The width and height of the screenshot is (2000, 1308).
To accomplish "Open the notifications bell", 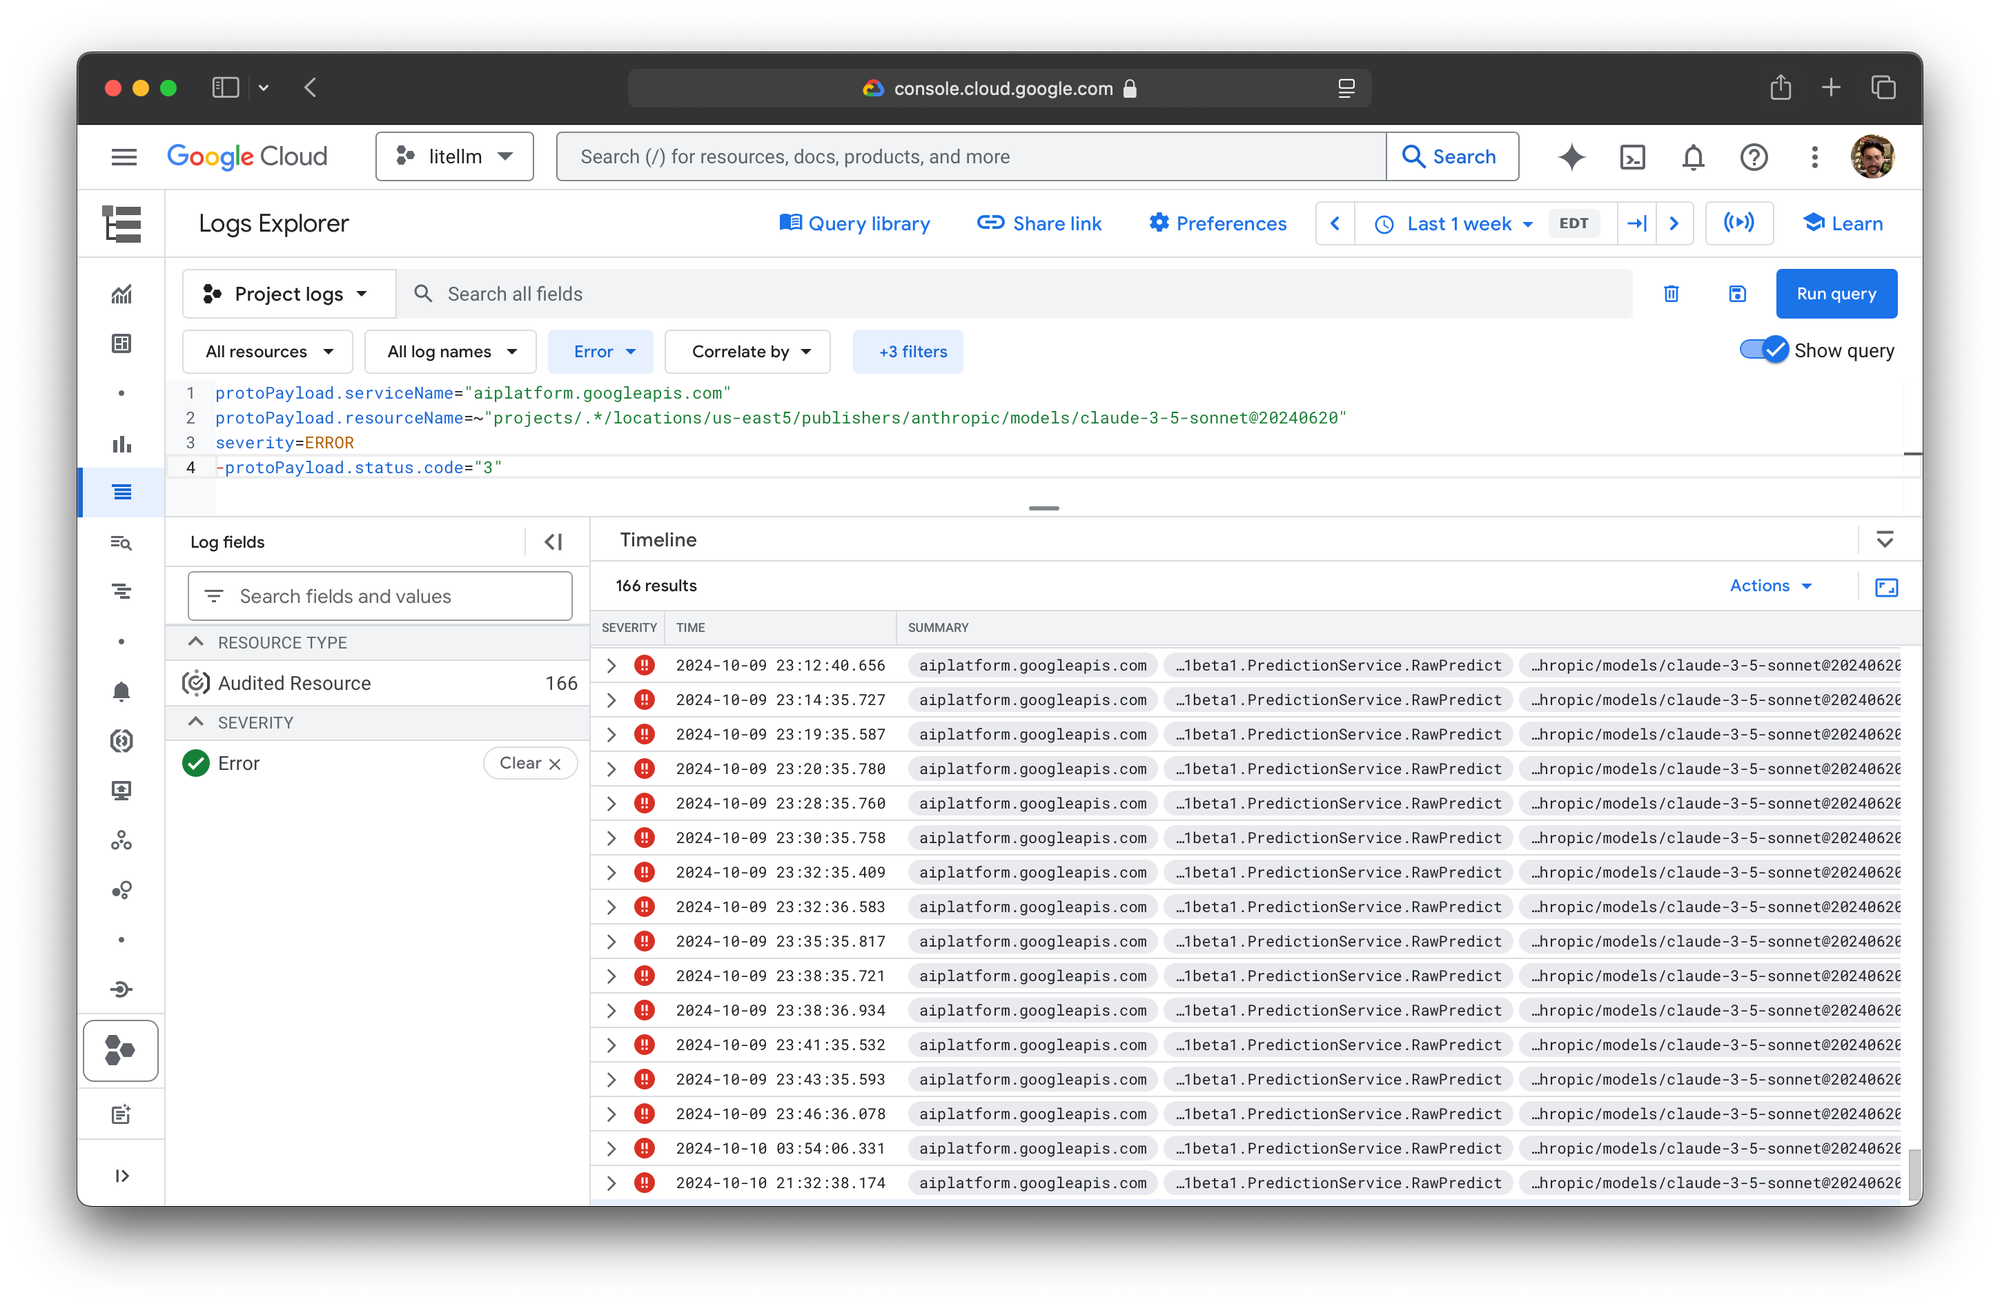I will [x=1693, y=157].
